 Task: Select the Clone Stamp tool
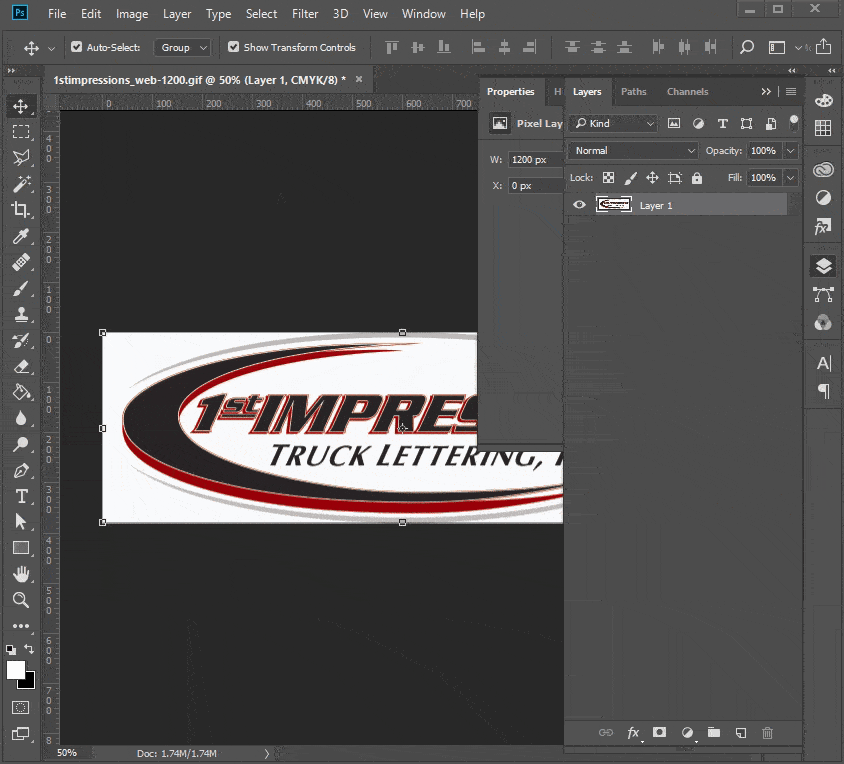[21, 314]
